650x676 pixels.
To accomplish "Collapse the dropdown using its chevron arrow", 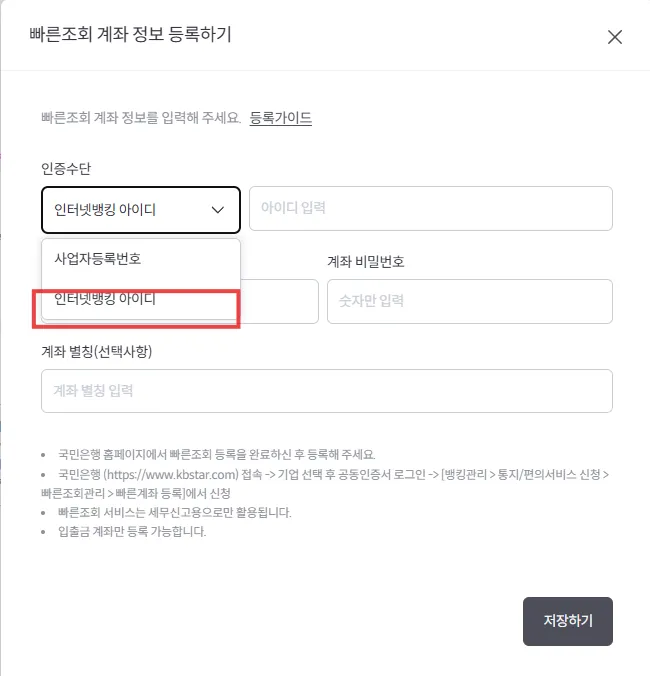I will pos(218,210).
